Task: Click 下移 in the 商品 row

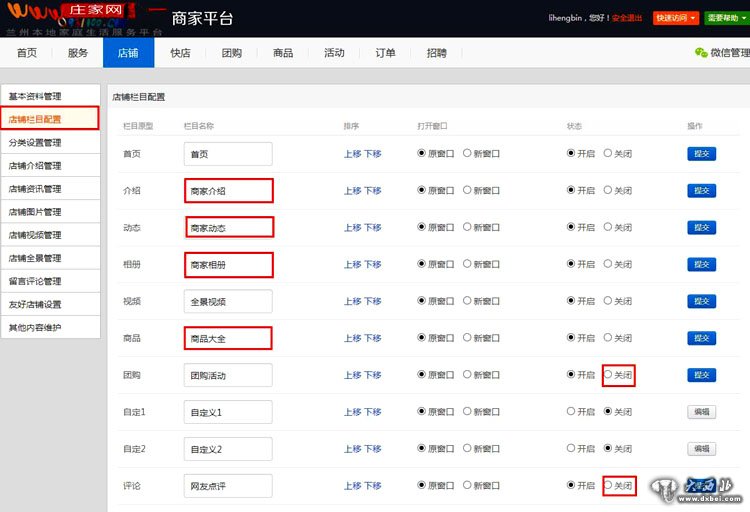Action: click(373, 338)
